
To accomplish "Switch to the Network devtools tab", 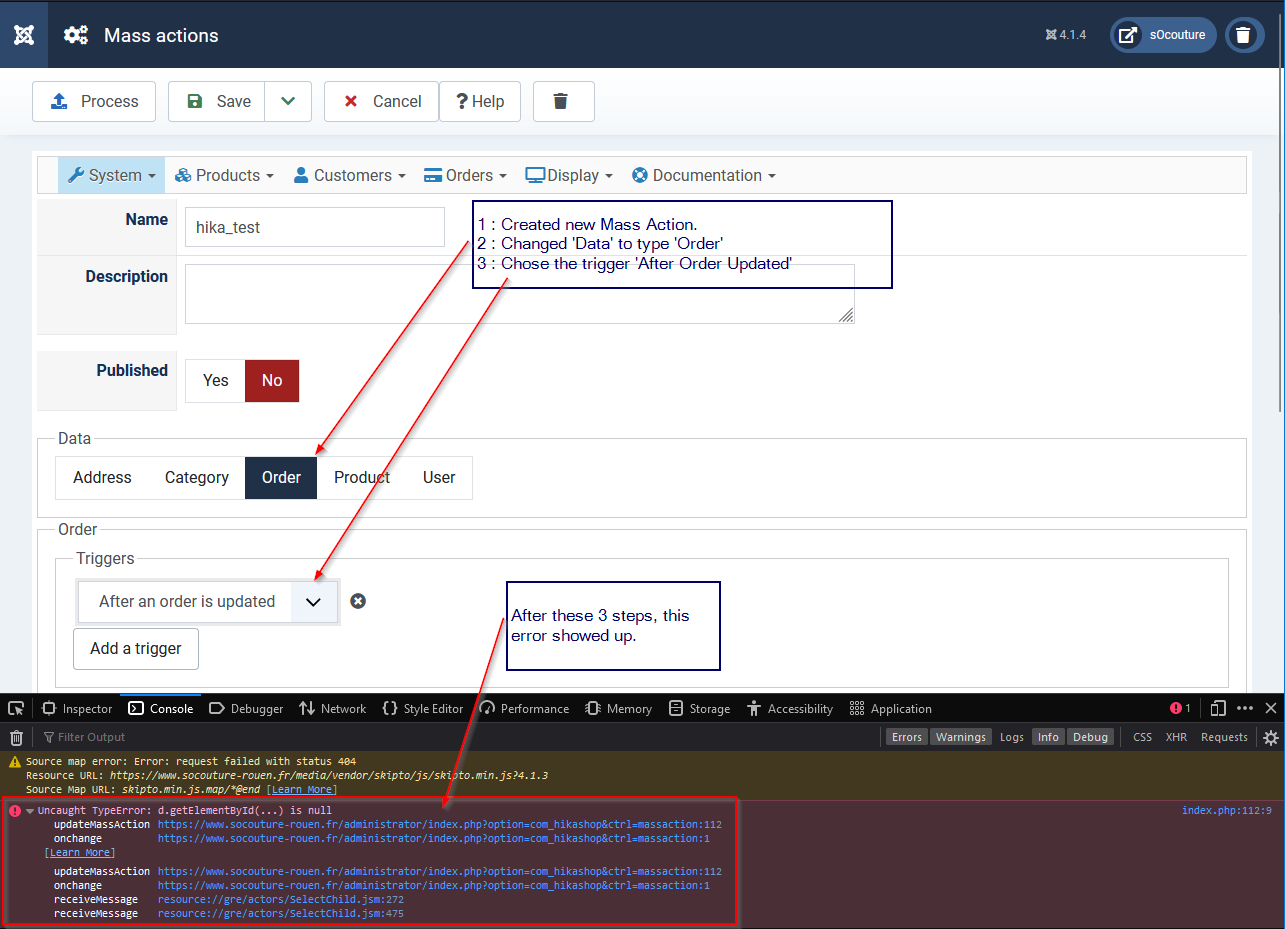I will (333, 708).
